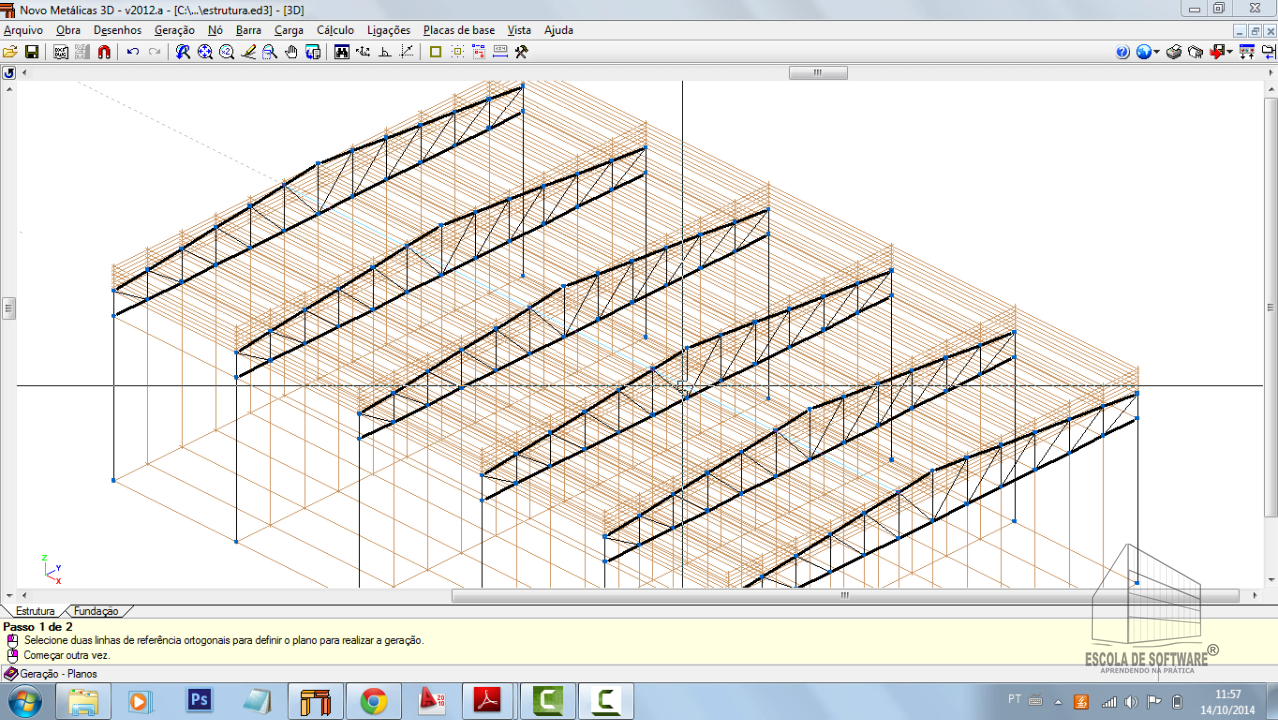This screenshot has width=1278, height=720.
Task: Select the pan hand tool
Action: tap(291, 52)
